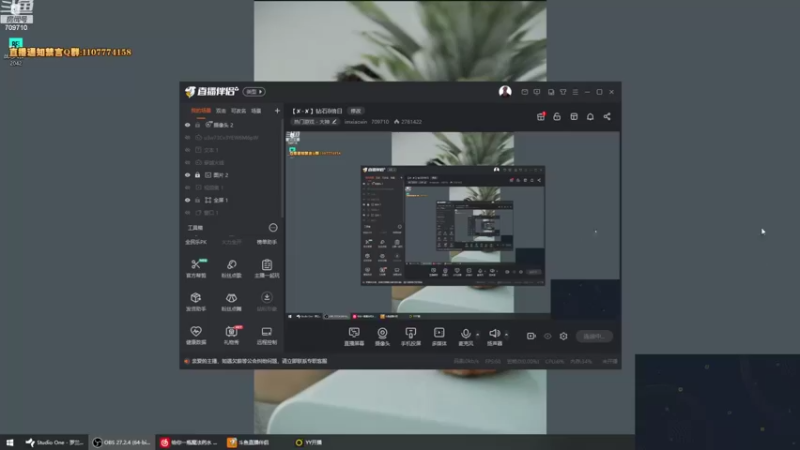Switch to the second scene tab

221,111
